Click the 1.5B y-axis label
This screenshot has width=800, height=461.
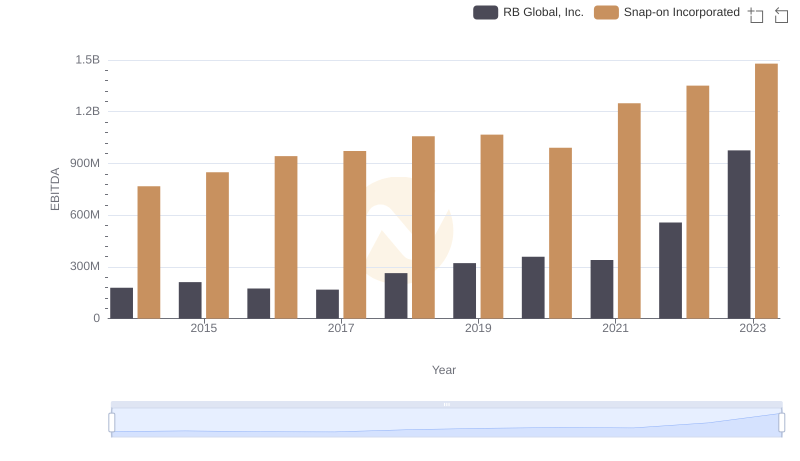(88, 60)
